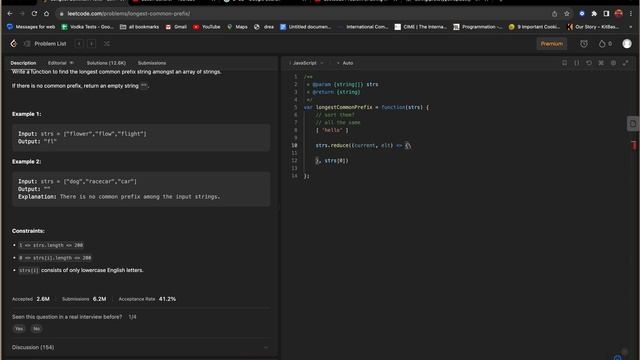Answer Yes to seen in interview

tap(19, 329)
